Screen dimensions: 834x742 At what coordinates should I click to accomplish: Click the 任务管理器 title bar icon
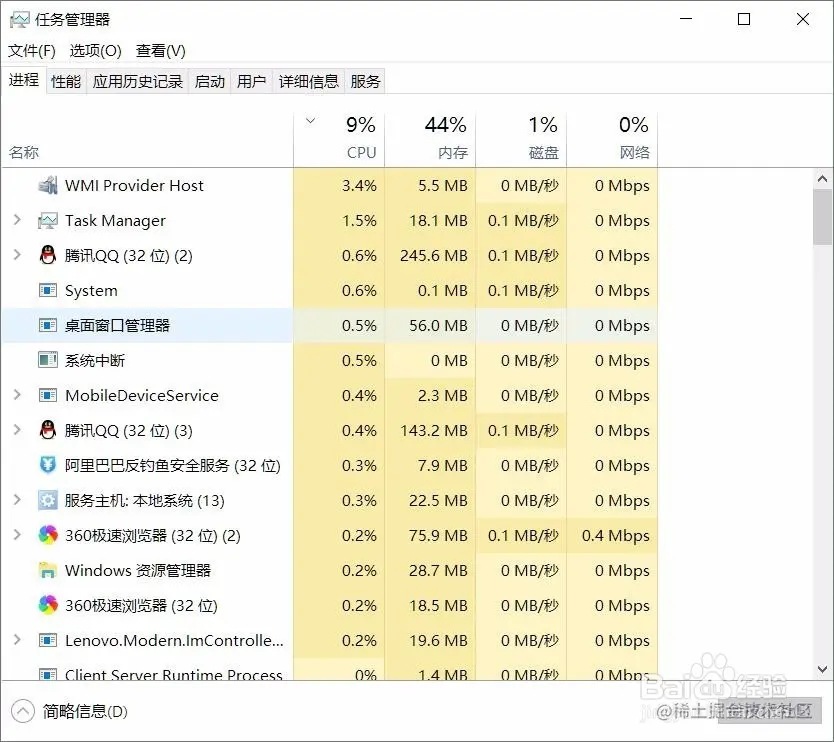tap(20, 20)
